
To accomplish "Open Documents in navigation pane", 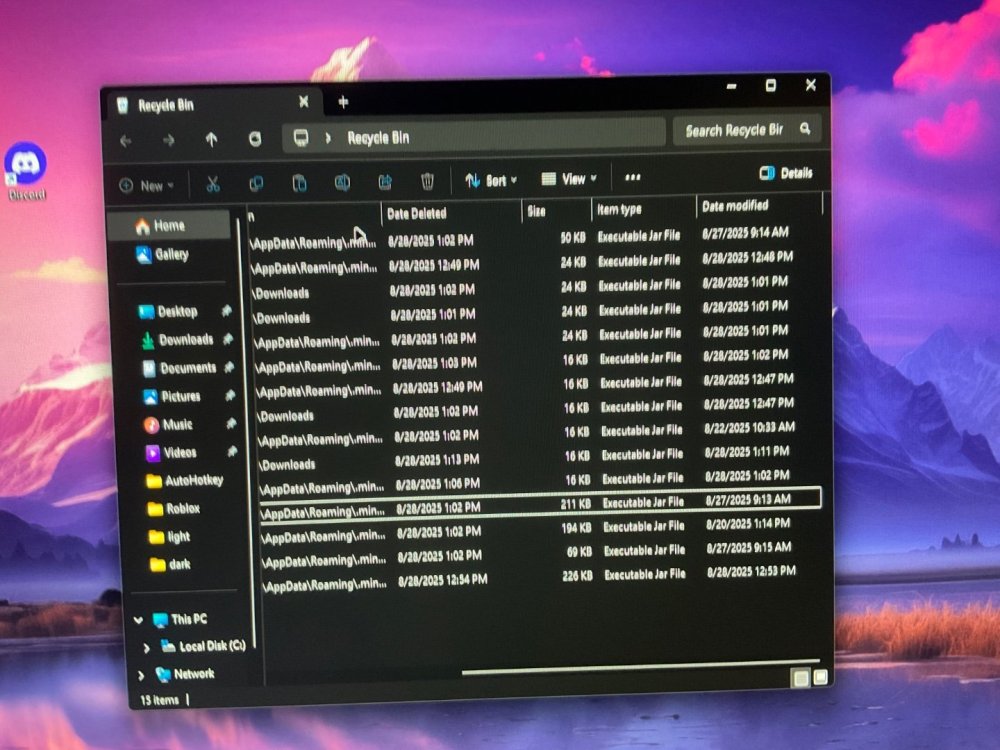I will click(179, 367).
